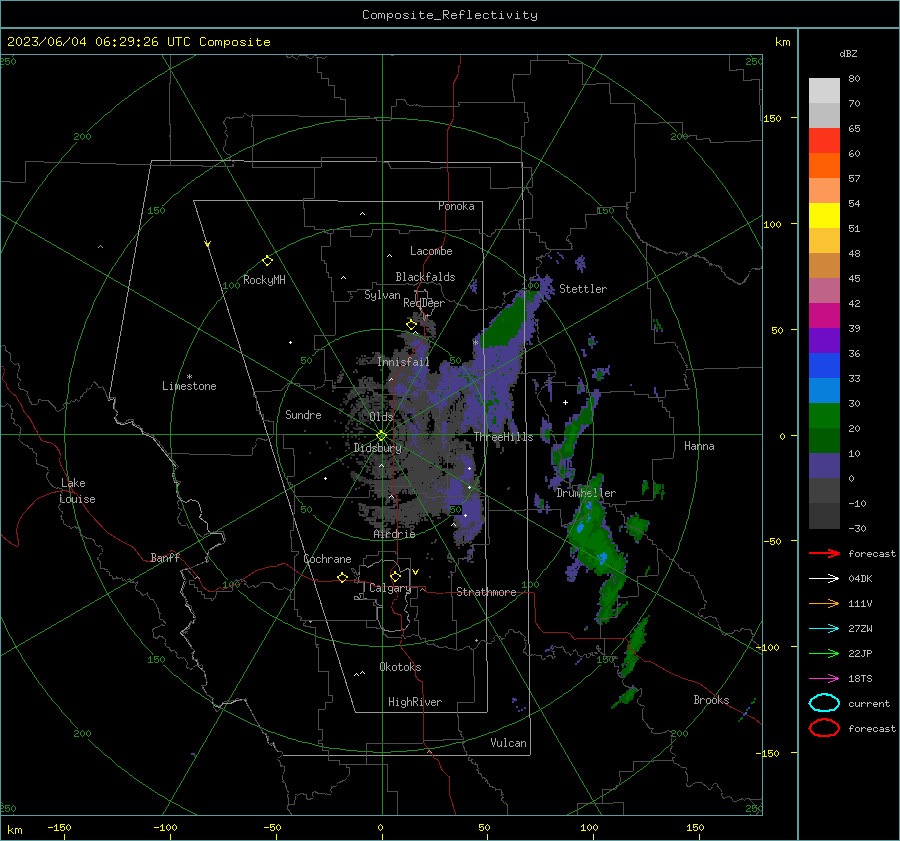Click the Didsbury label
The width and height of the screenshot is (900, 841).
tap(377, 448)
